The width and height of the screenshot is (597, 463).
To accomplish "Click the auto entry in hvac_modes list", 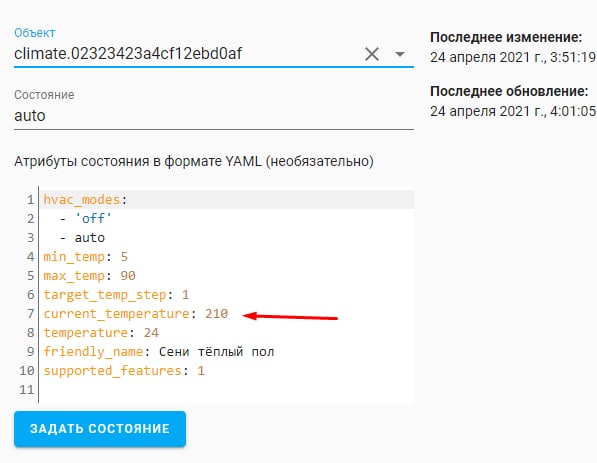I will (x=89, y=238).
